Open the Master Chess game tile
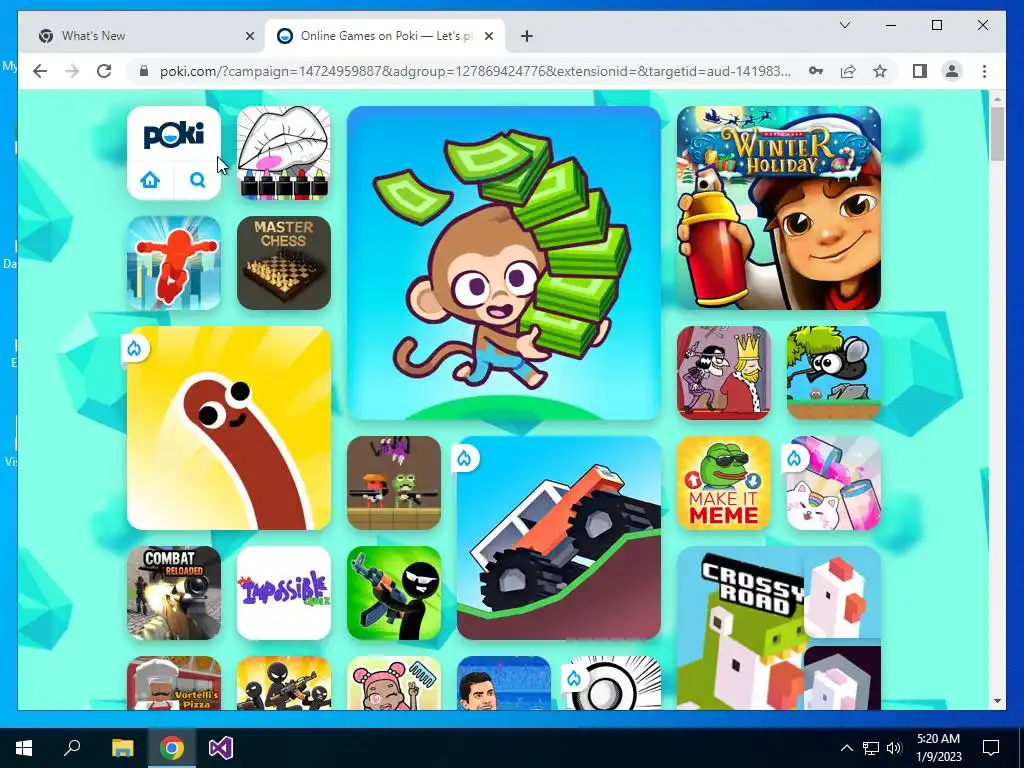 coord(283,263)
